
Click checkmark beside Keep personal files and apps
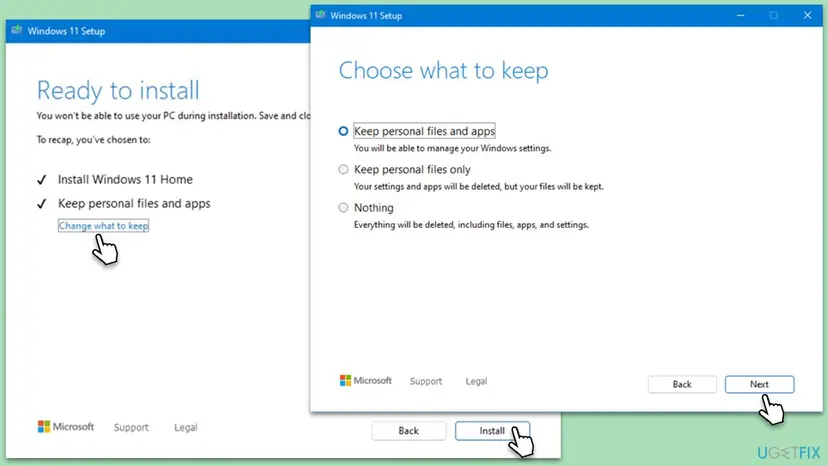[42, 204]
